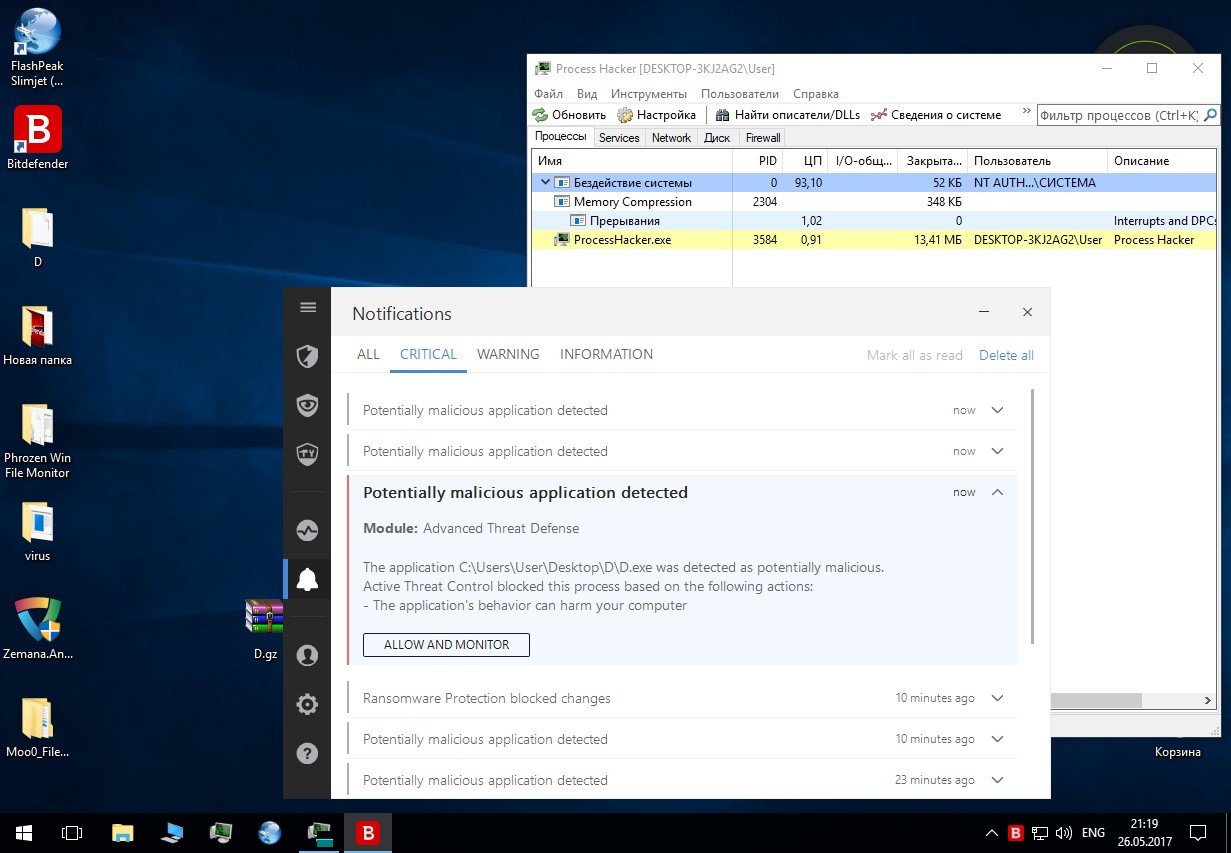Open the Инструменты menu

(x=648, y=94)
